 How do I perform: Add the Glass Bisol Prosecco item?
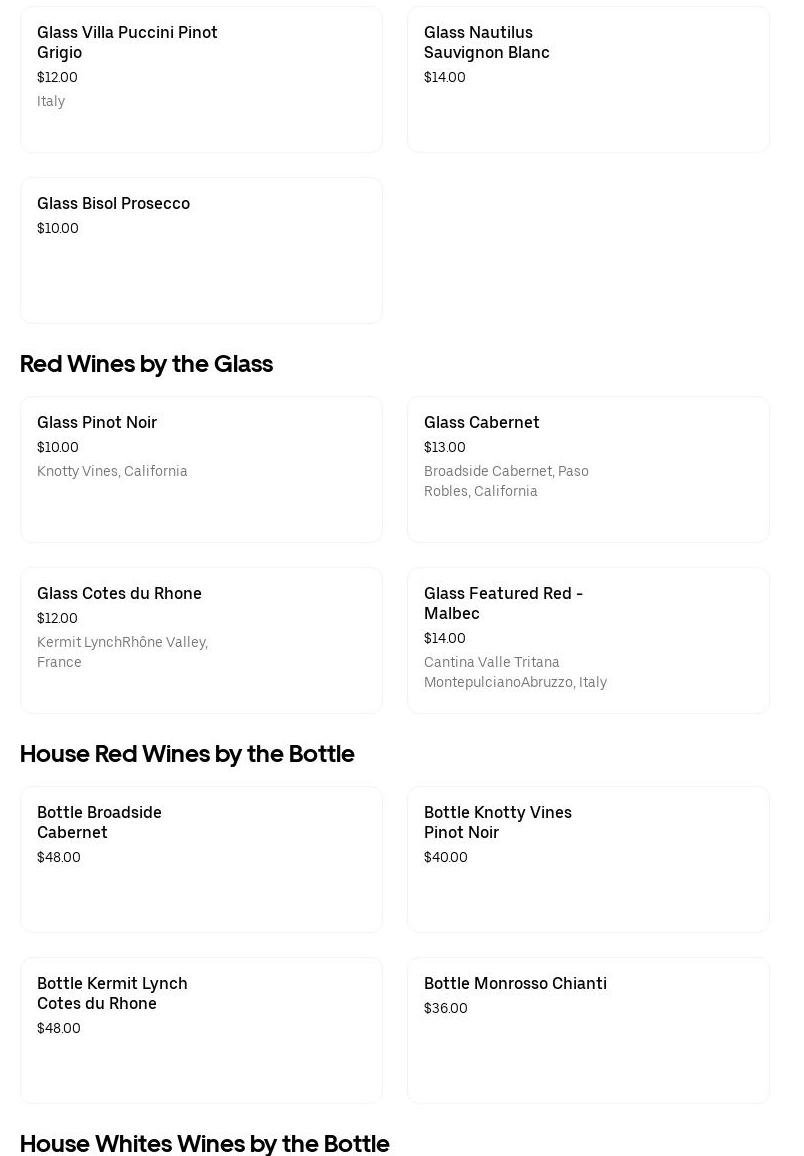pos(201,250)
